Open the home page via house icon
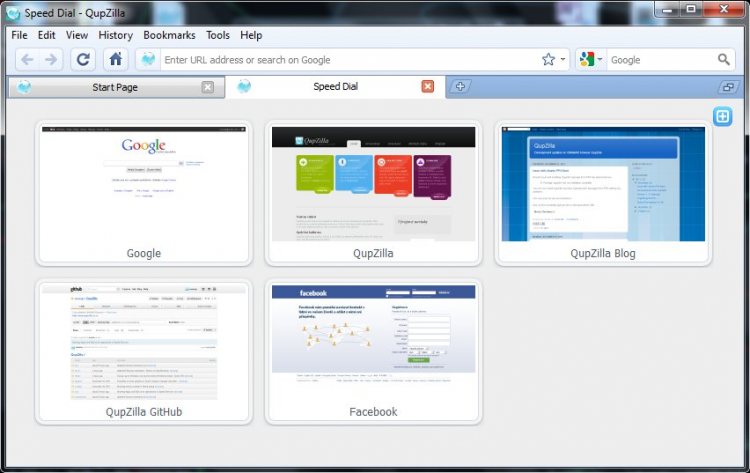 (x=116, y=59)
